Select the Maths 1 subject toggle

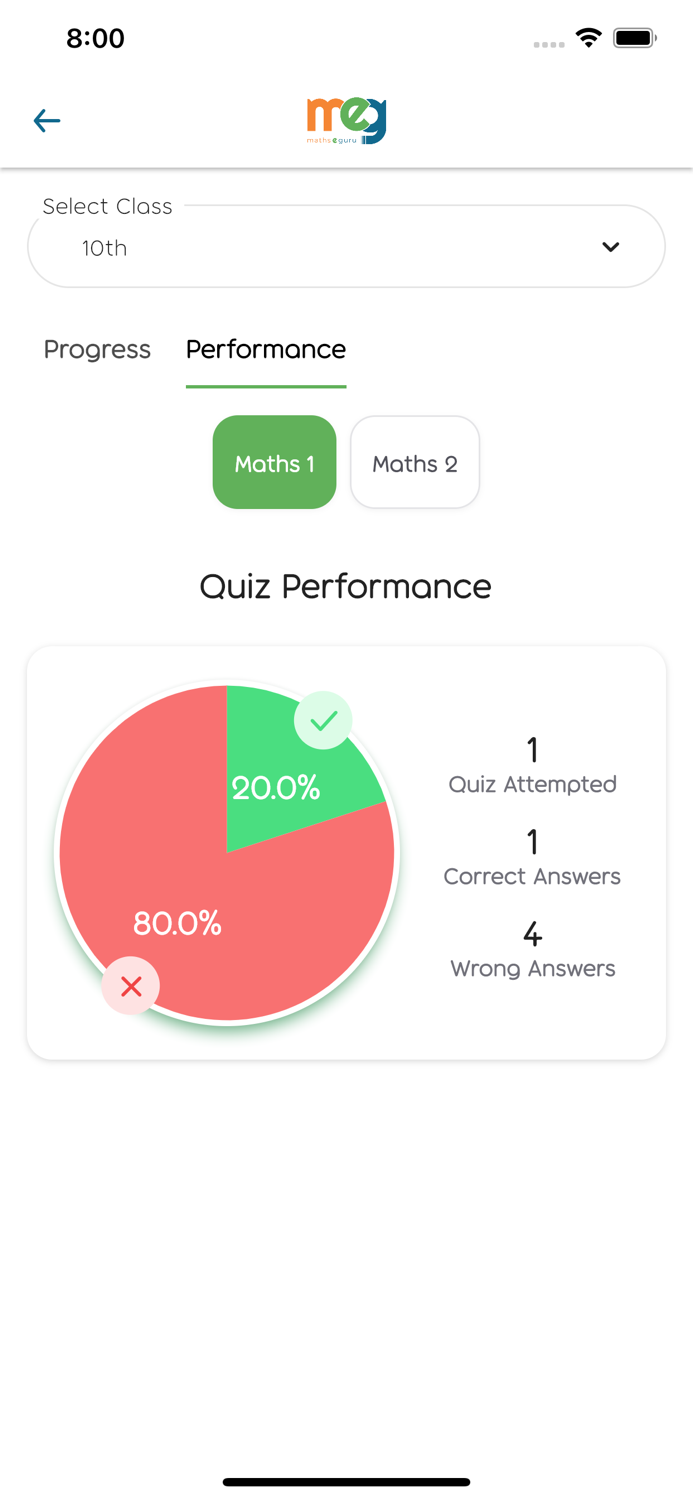click(x=274, y=462)
